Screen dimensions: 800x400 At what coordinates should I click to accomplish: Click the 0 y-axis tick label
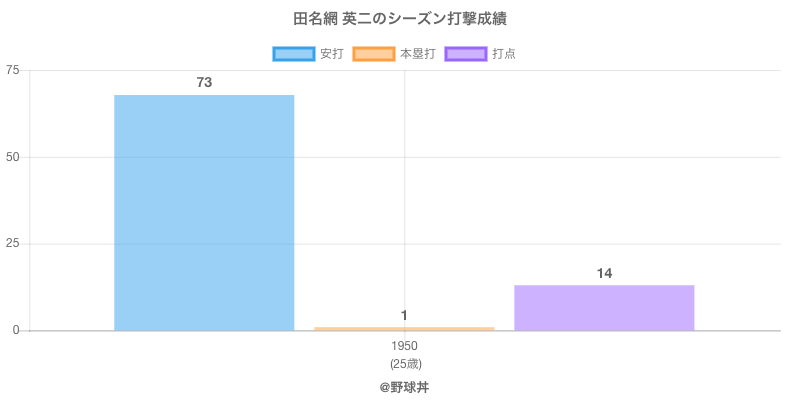(16, 330)
